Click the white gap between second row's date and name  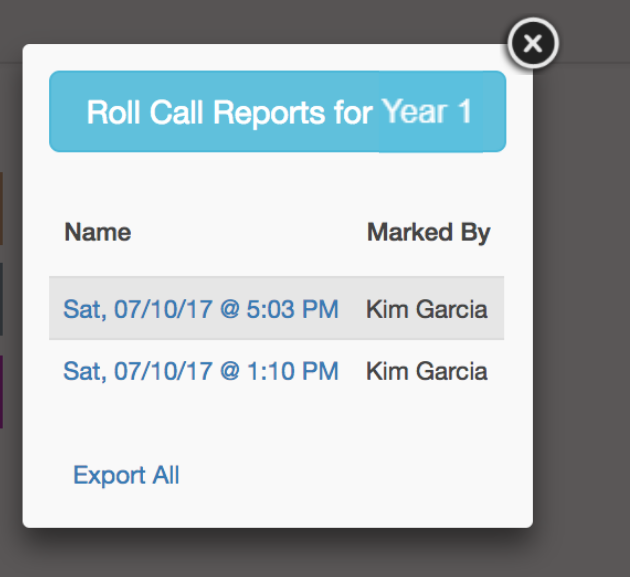click(352, 372)
